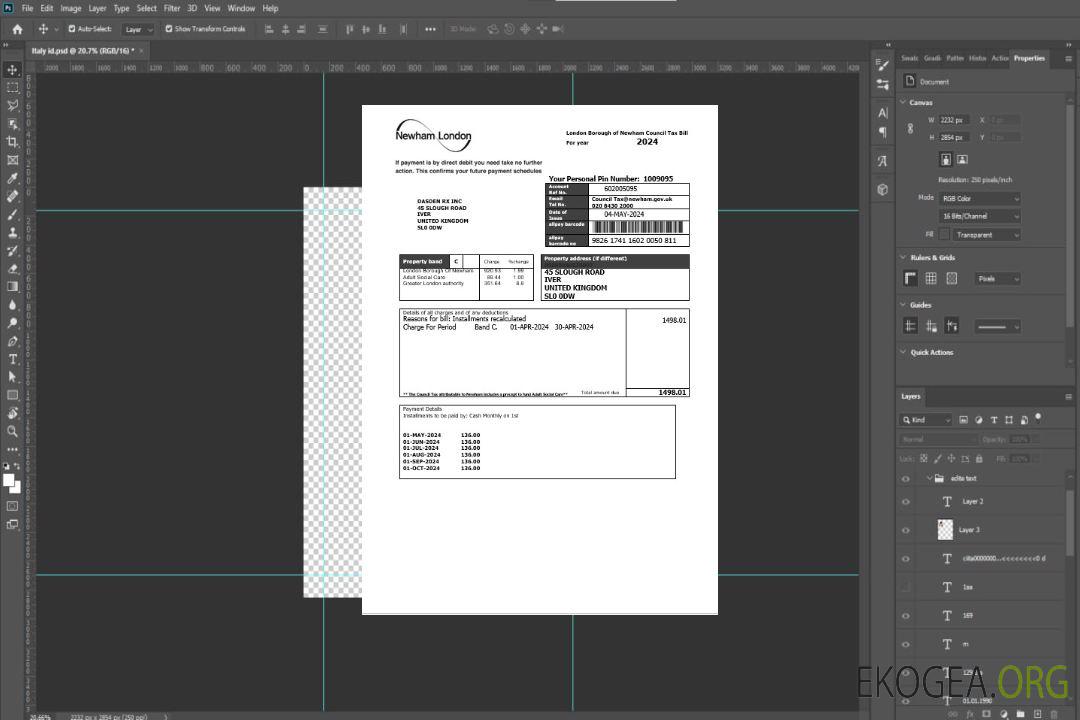Select the Crop tool

coord(12,142)
